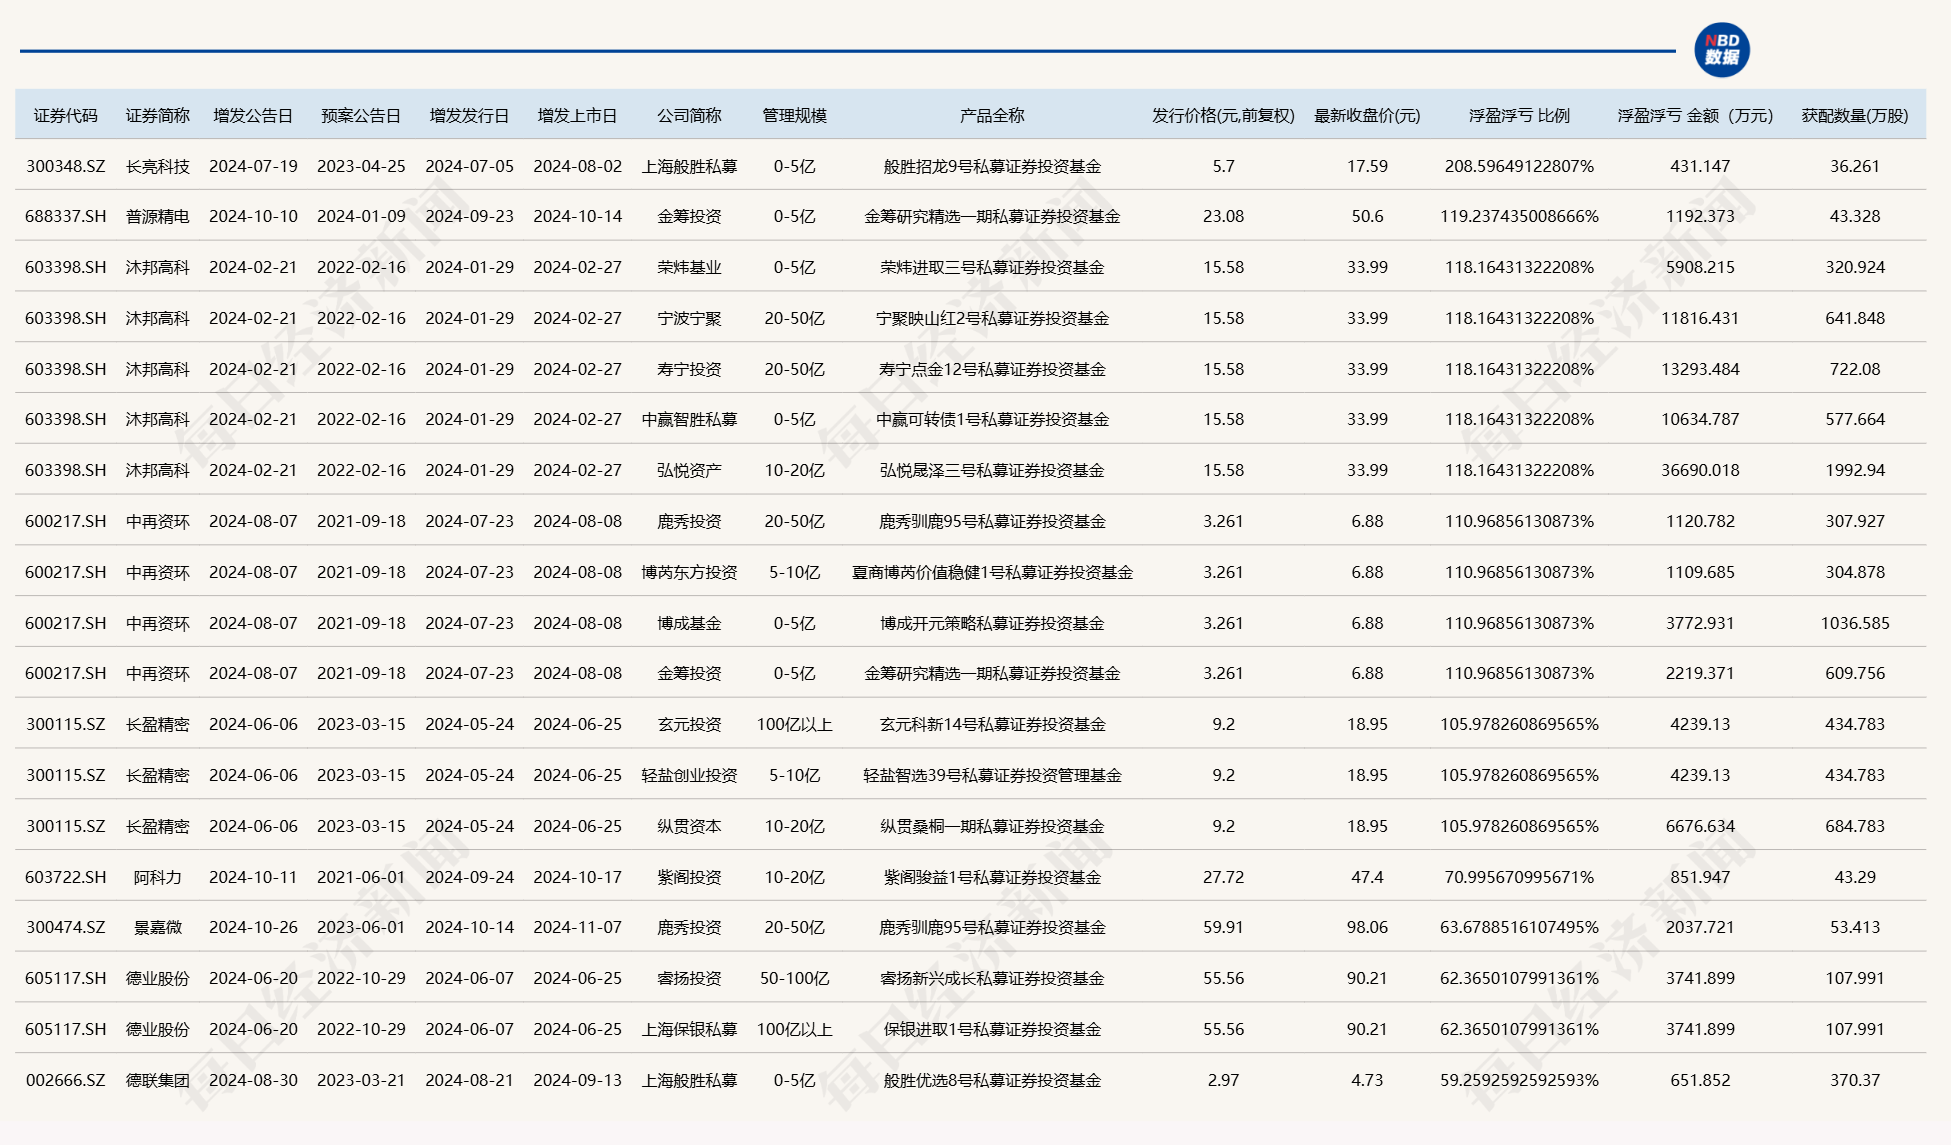
Task: Select 轻盐创业投资 company cell
Action: click(x=689, y=775)
